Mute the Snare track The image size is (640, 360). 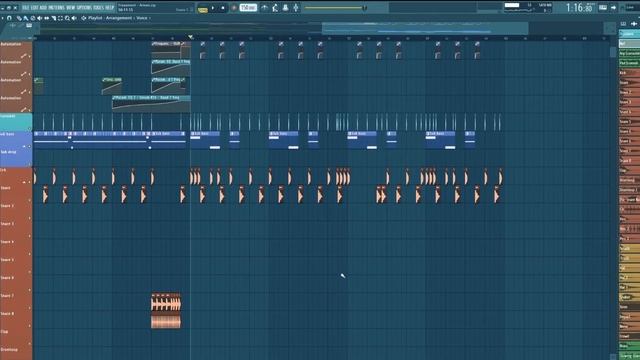pyautogui.click(x=29, y=200)
